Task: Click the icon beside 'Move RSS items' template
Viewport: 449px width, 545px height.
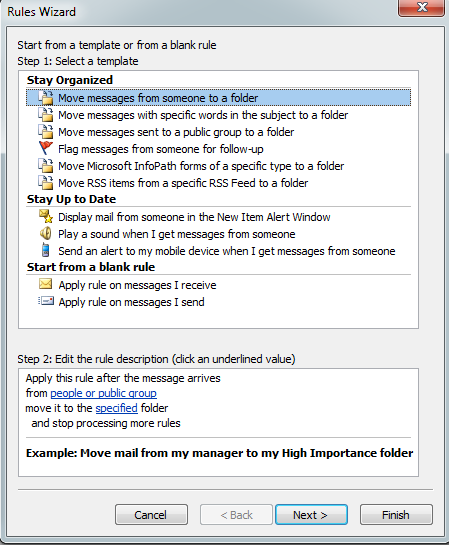Action: point(46,182)
